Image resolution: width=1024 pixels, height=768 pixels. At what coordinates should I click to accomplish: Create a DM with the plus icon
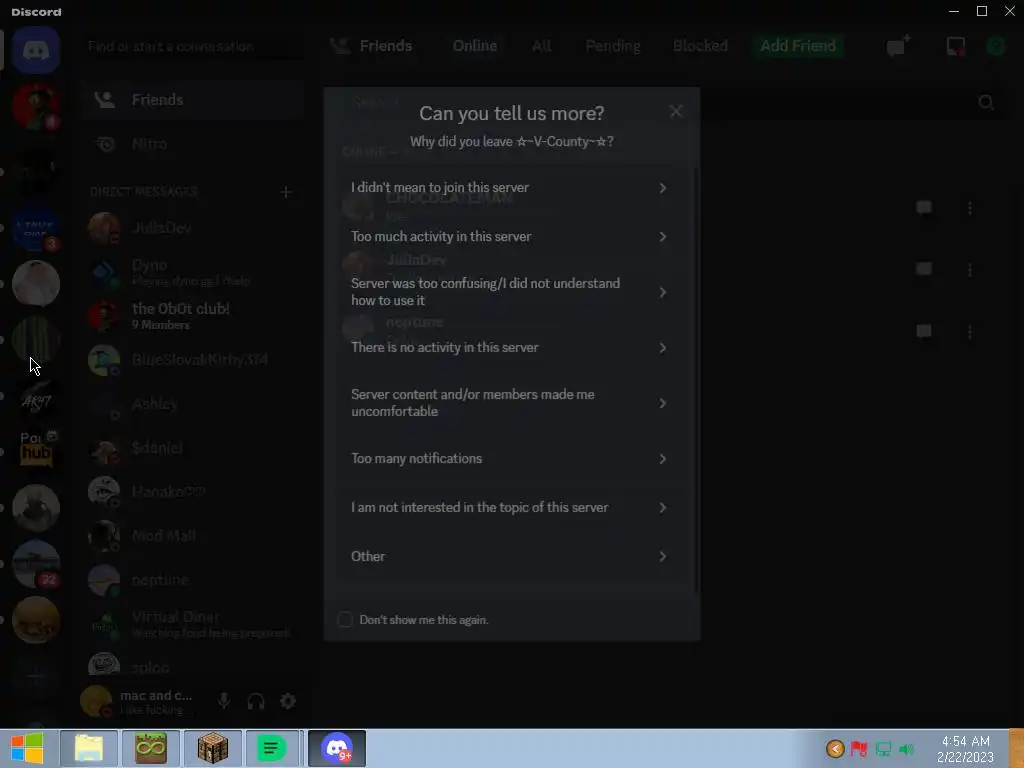point(286,192)
